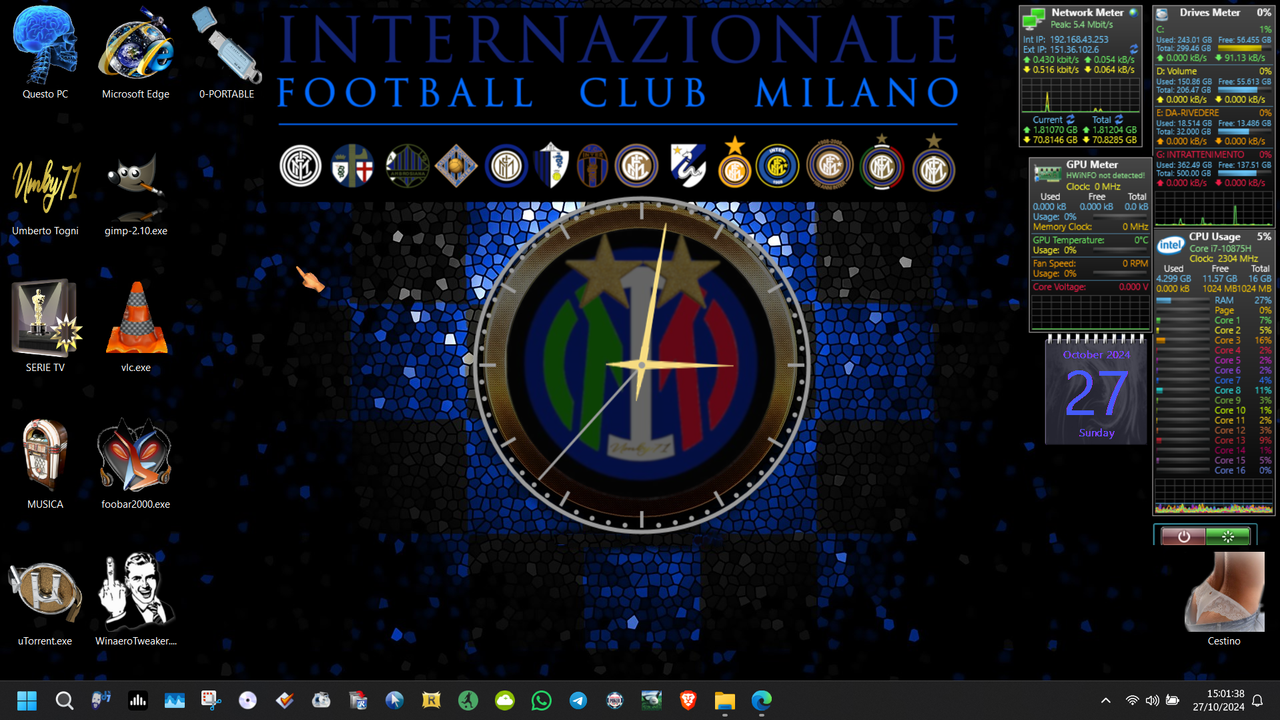Expand the hidden icons tray chevron
The width and height of the screenshot is (1280, 720).
point(1106,700)
